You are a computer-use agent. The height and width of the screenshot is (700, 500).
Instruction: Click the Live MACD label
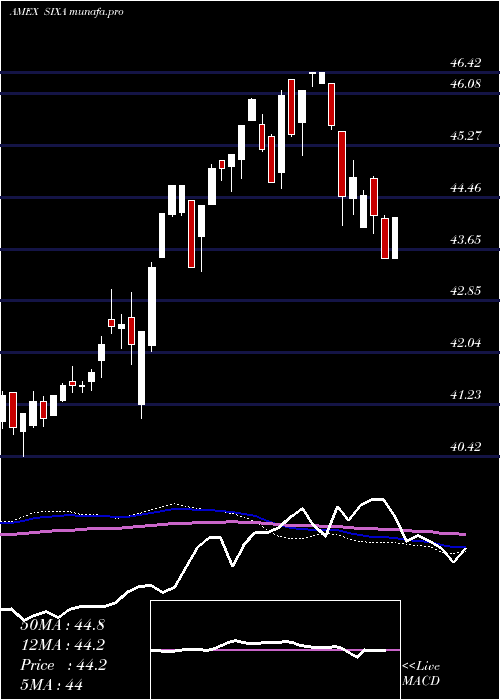[421, 673]
